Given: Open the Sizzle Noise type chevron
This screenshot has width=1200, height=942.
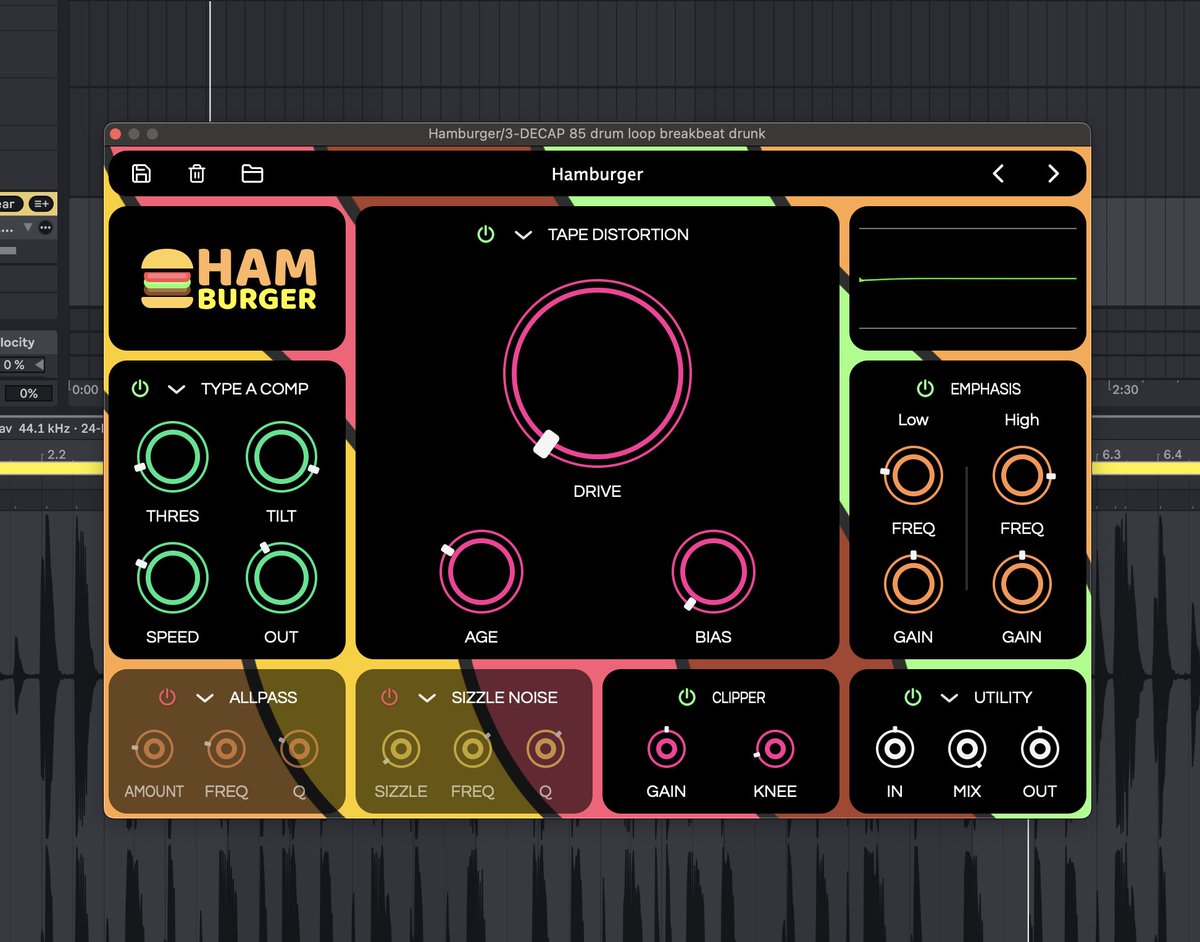Looking at the screenshot, I should (427, 698).
